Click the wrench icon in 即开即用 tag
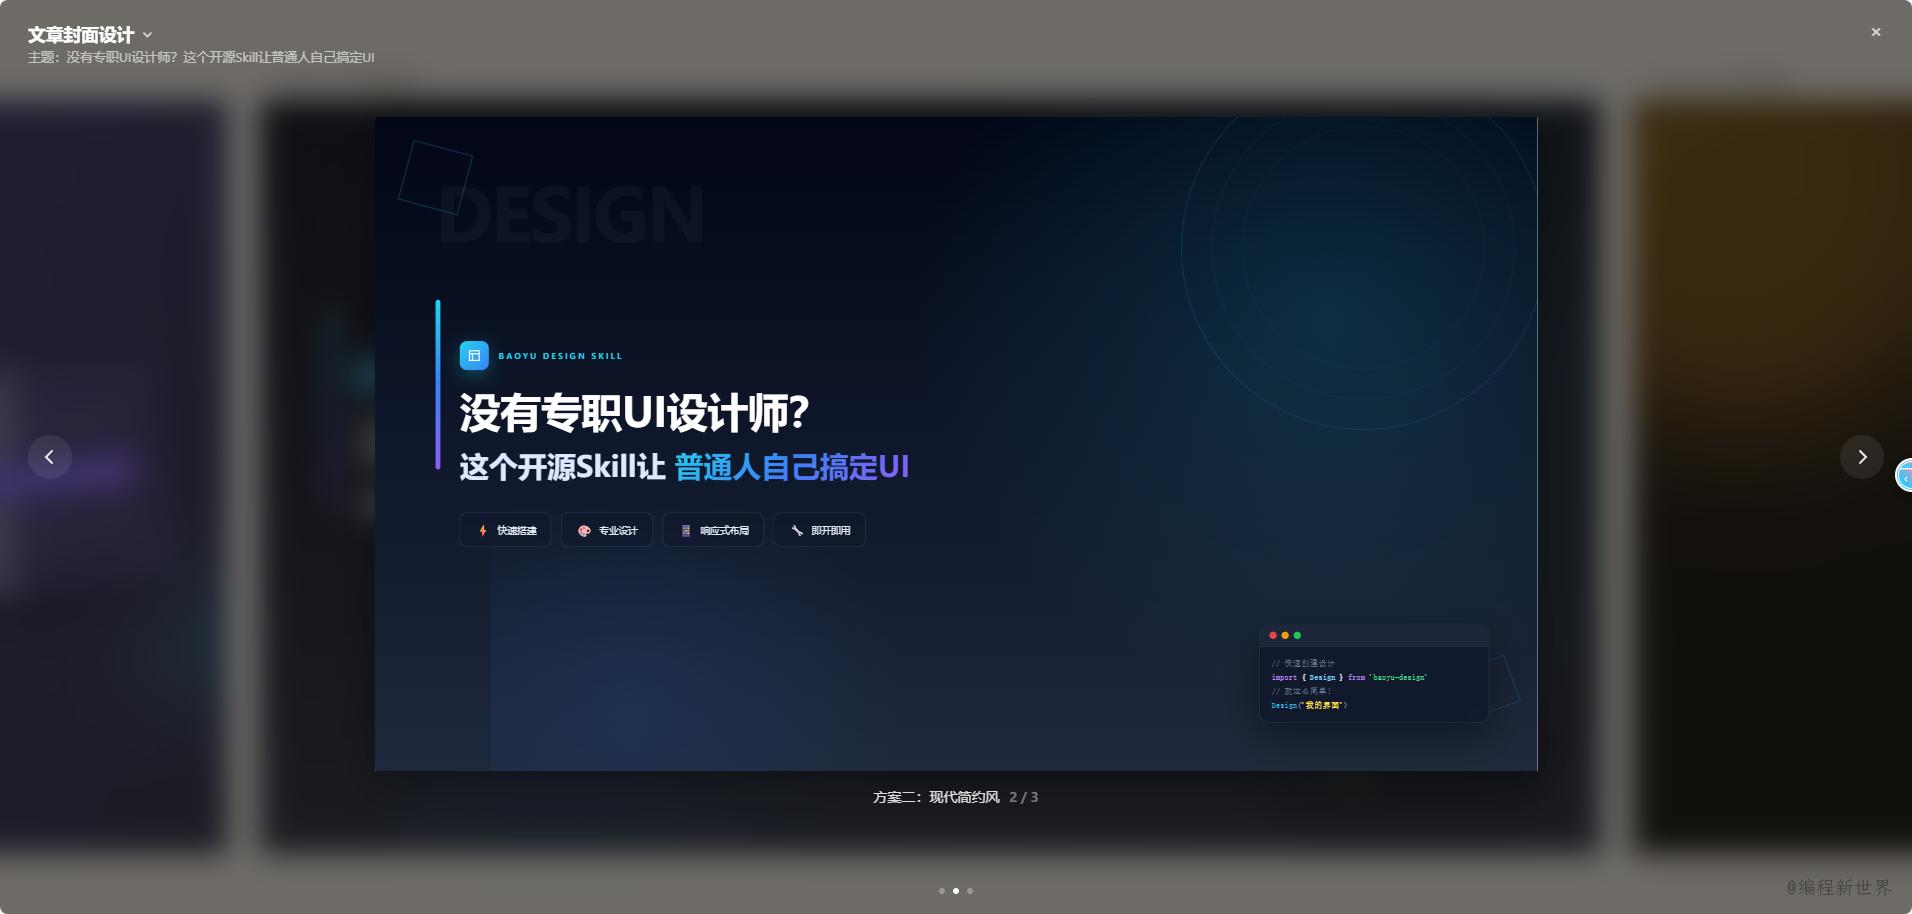The height and width of the screenshot is (914, 1912). point(797,531)
